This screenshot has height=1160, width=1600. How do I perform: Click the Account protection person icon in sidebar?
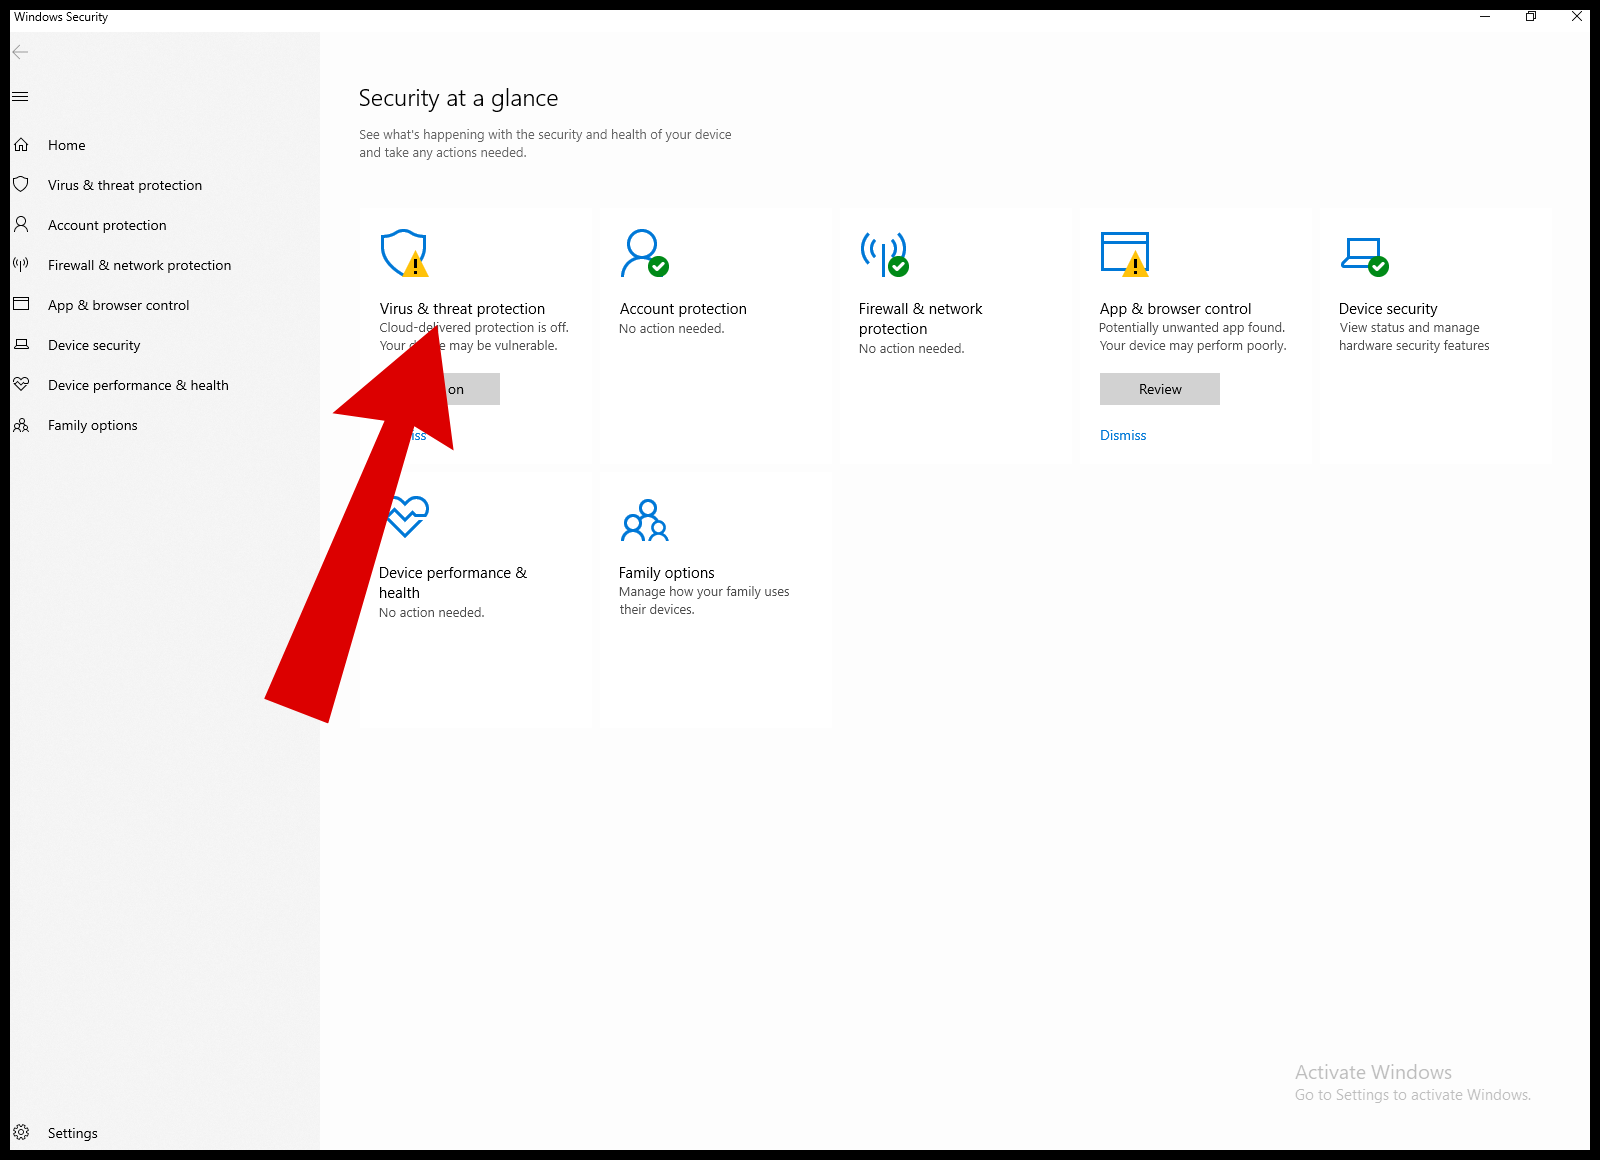click(x=21, y=225)
